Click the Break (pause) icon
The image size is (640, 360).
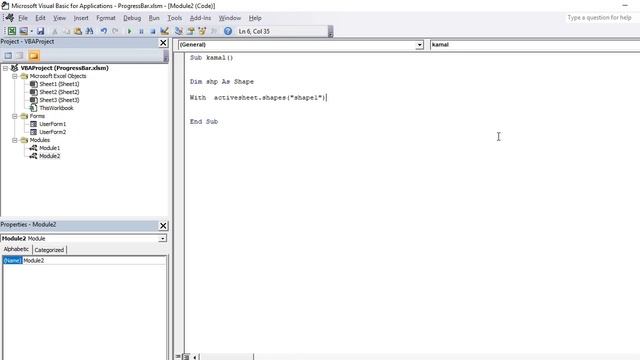tap(141, 31)
